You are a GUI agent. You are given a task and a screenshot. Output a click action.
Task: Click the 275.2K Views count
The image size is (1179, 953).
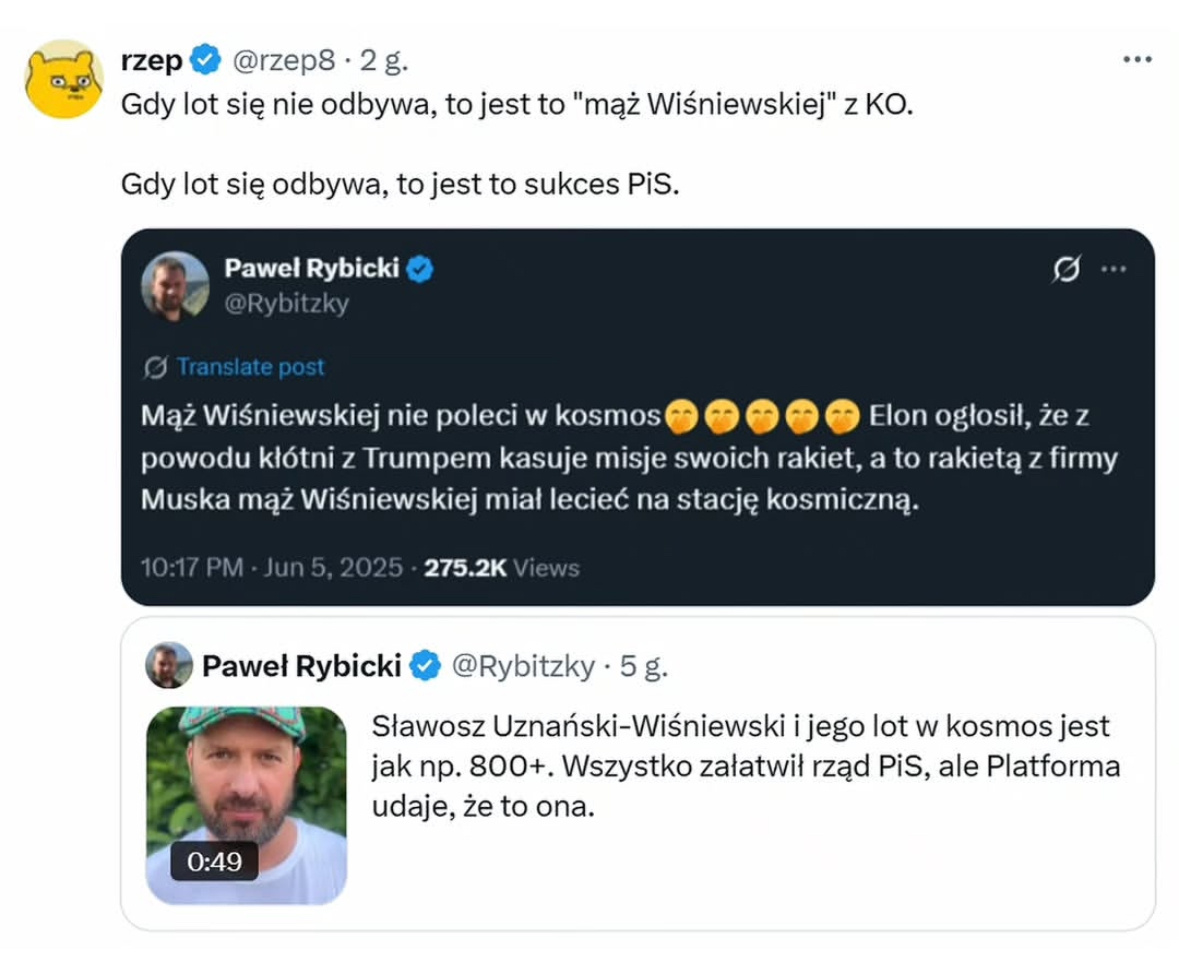click(502, 568)
